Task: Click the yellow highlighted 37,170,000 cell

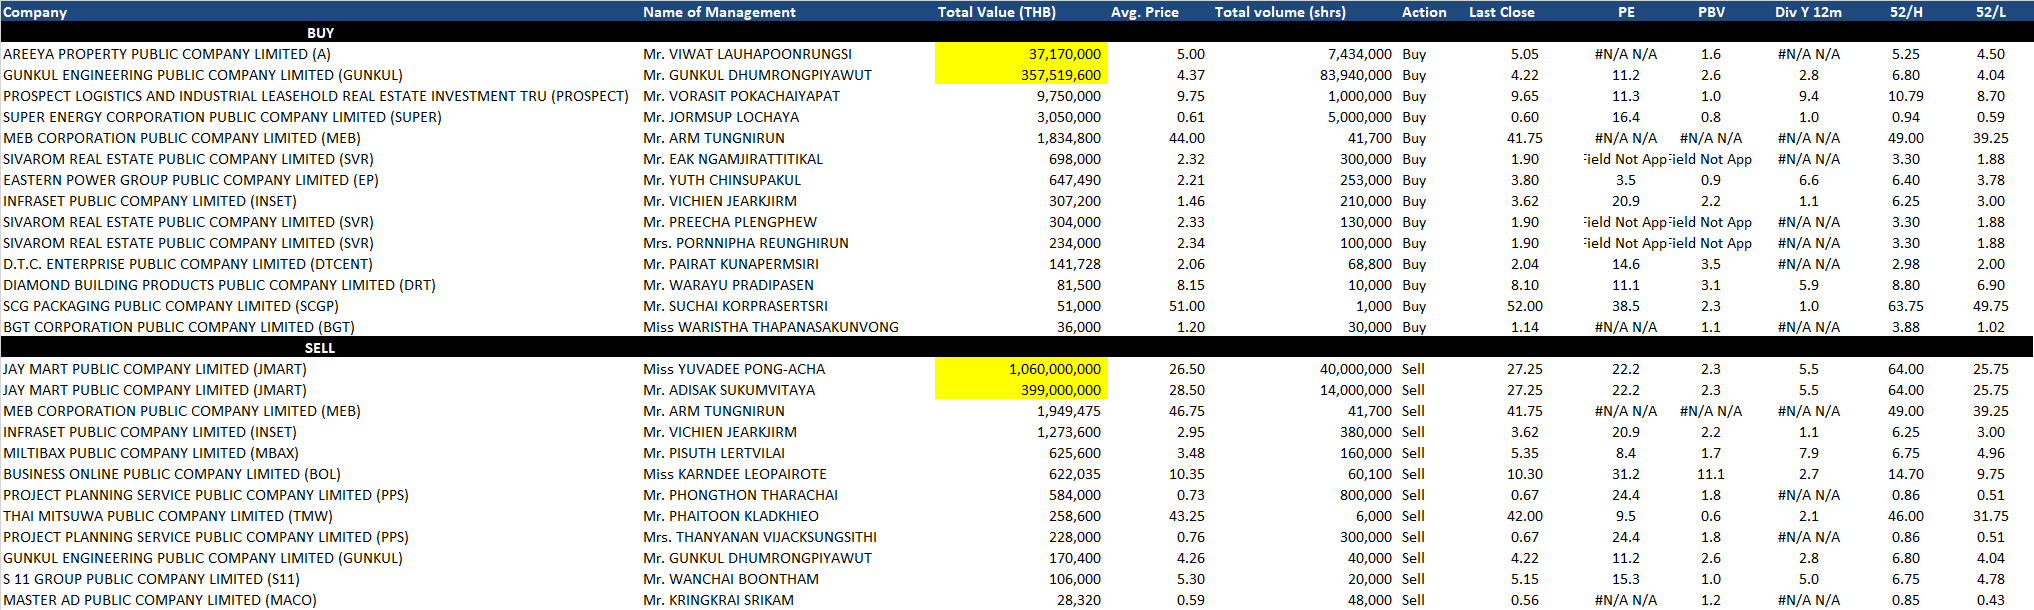Action: (x=1022, y=54)
